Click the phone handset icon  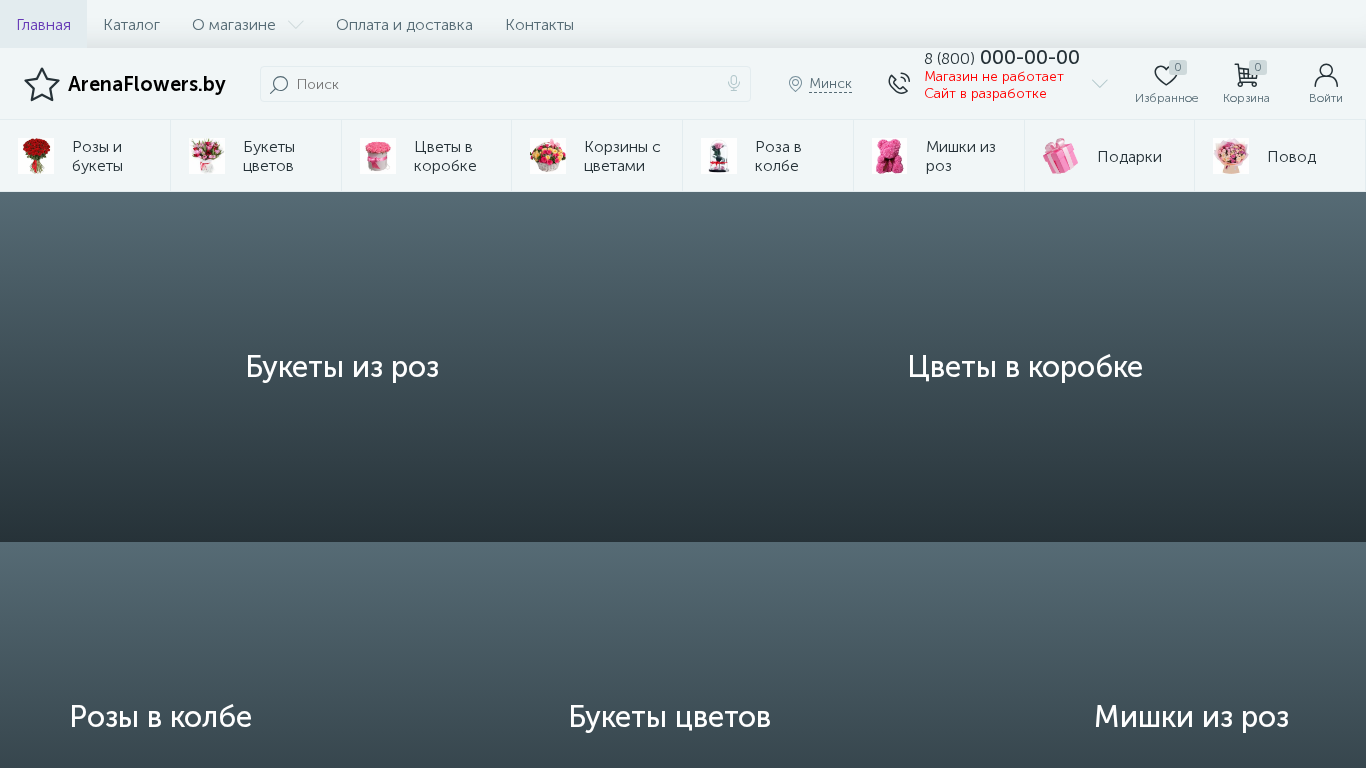[x=899, y=84]
